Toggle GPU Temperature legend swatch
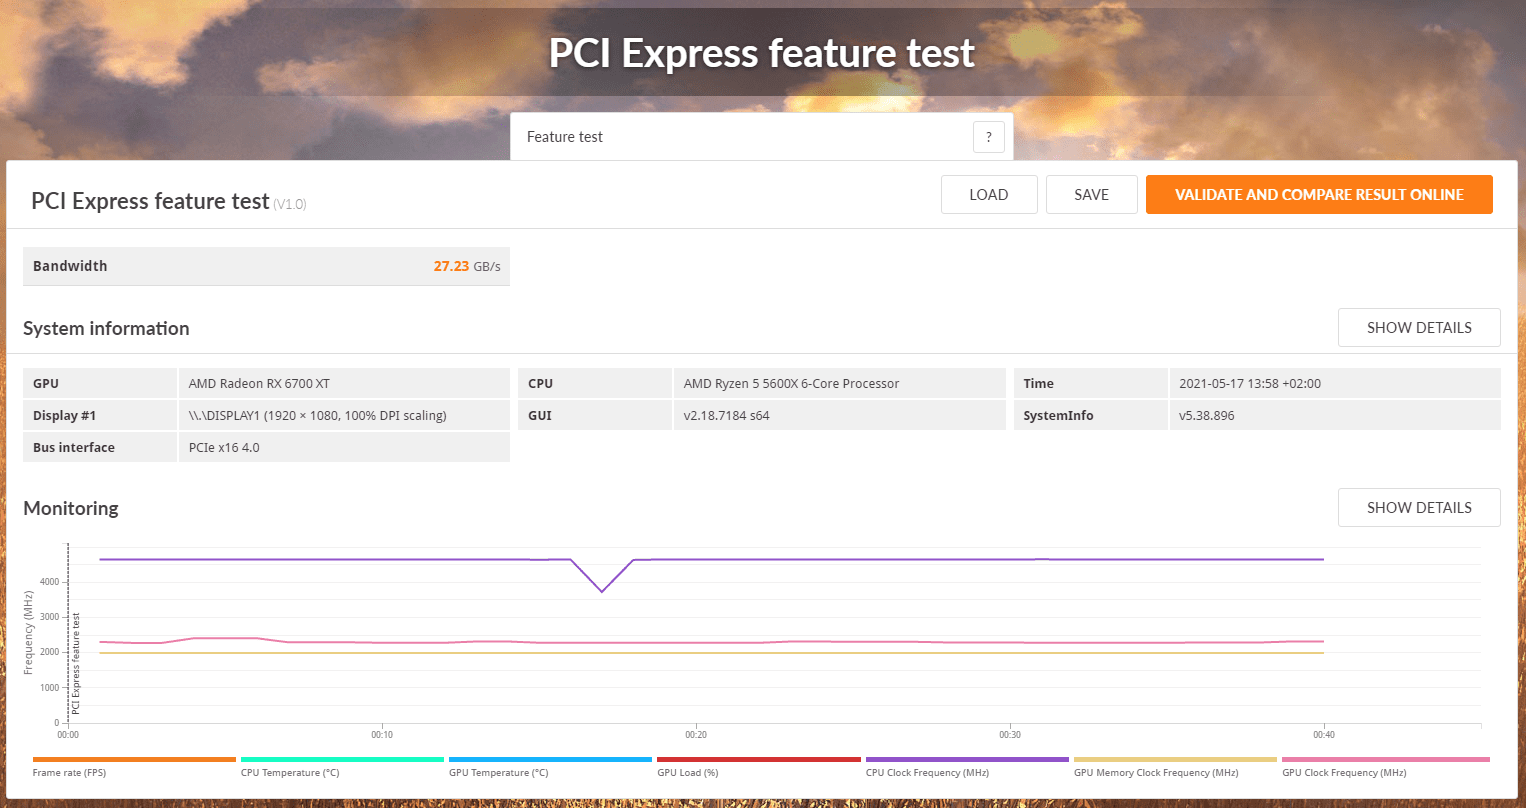 [x=550, y=760]
